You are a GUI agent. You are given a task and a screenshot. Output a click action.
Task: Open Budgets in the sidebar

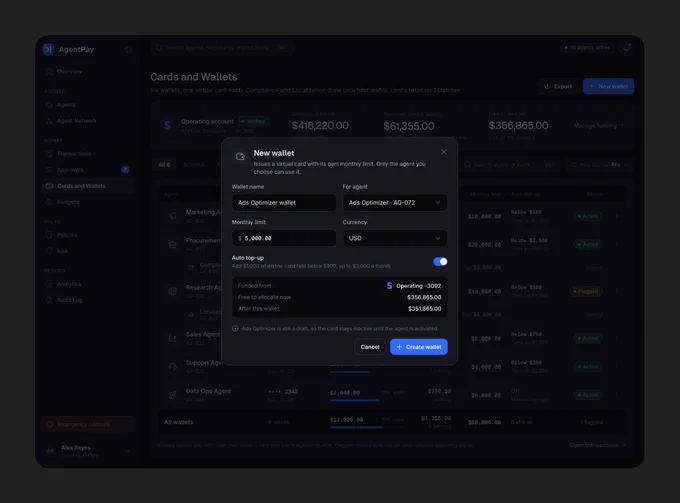tap(87, 202)
